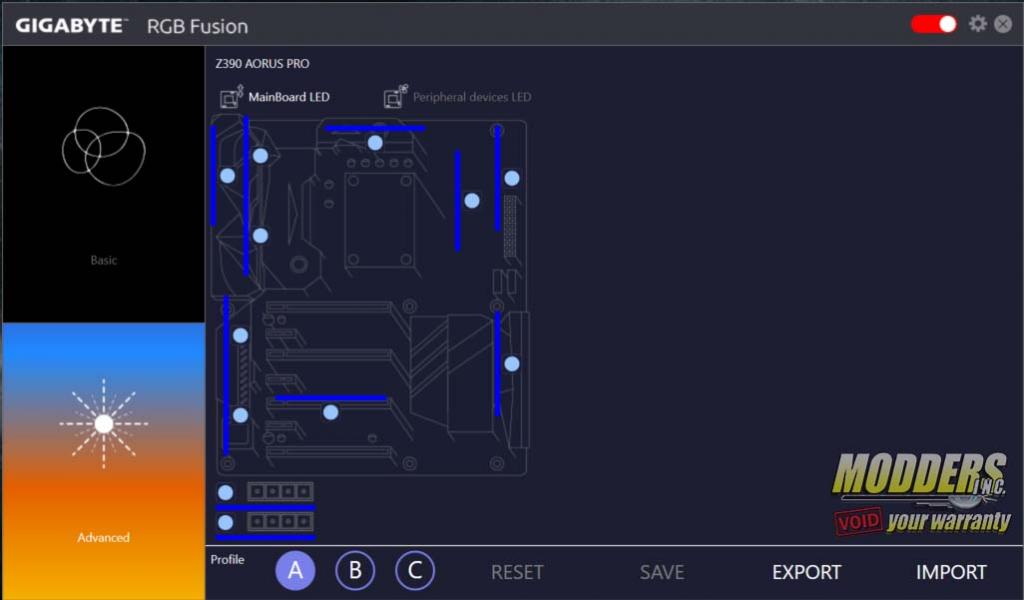Open the Peripheral devices LED tab
1024x600 pixels.
click(472, 97)
